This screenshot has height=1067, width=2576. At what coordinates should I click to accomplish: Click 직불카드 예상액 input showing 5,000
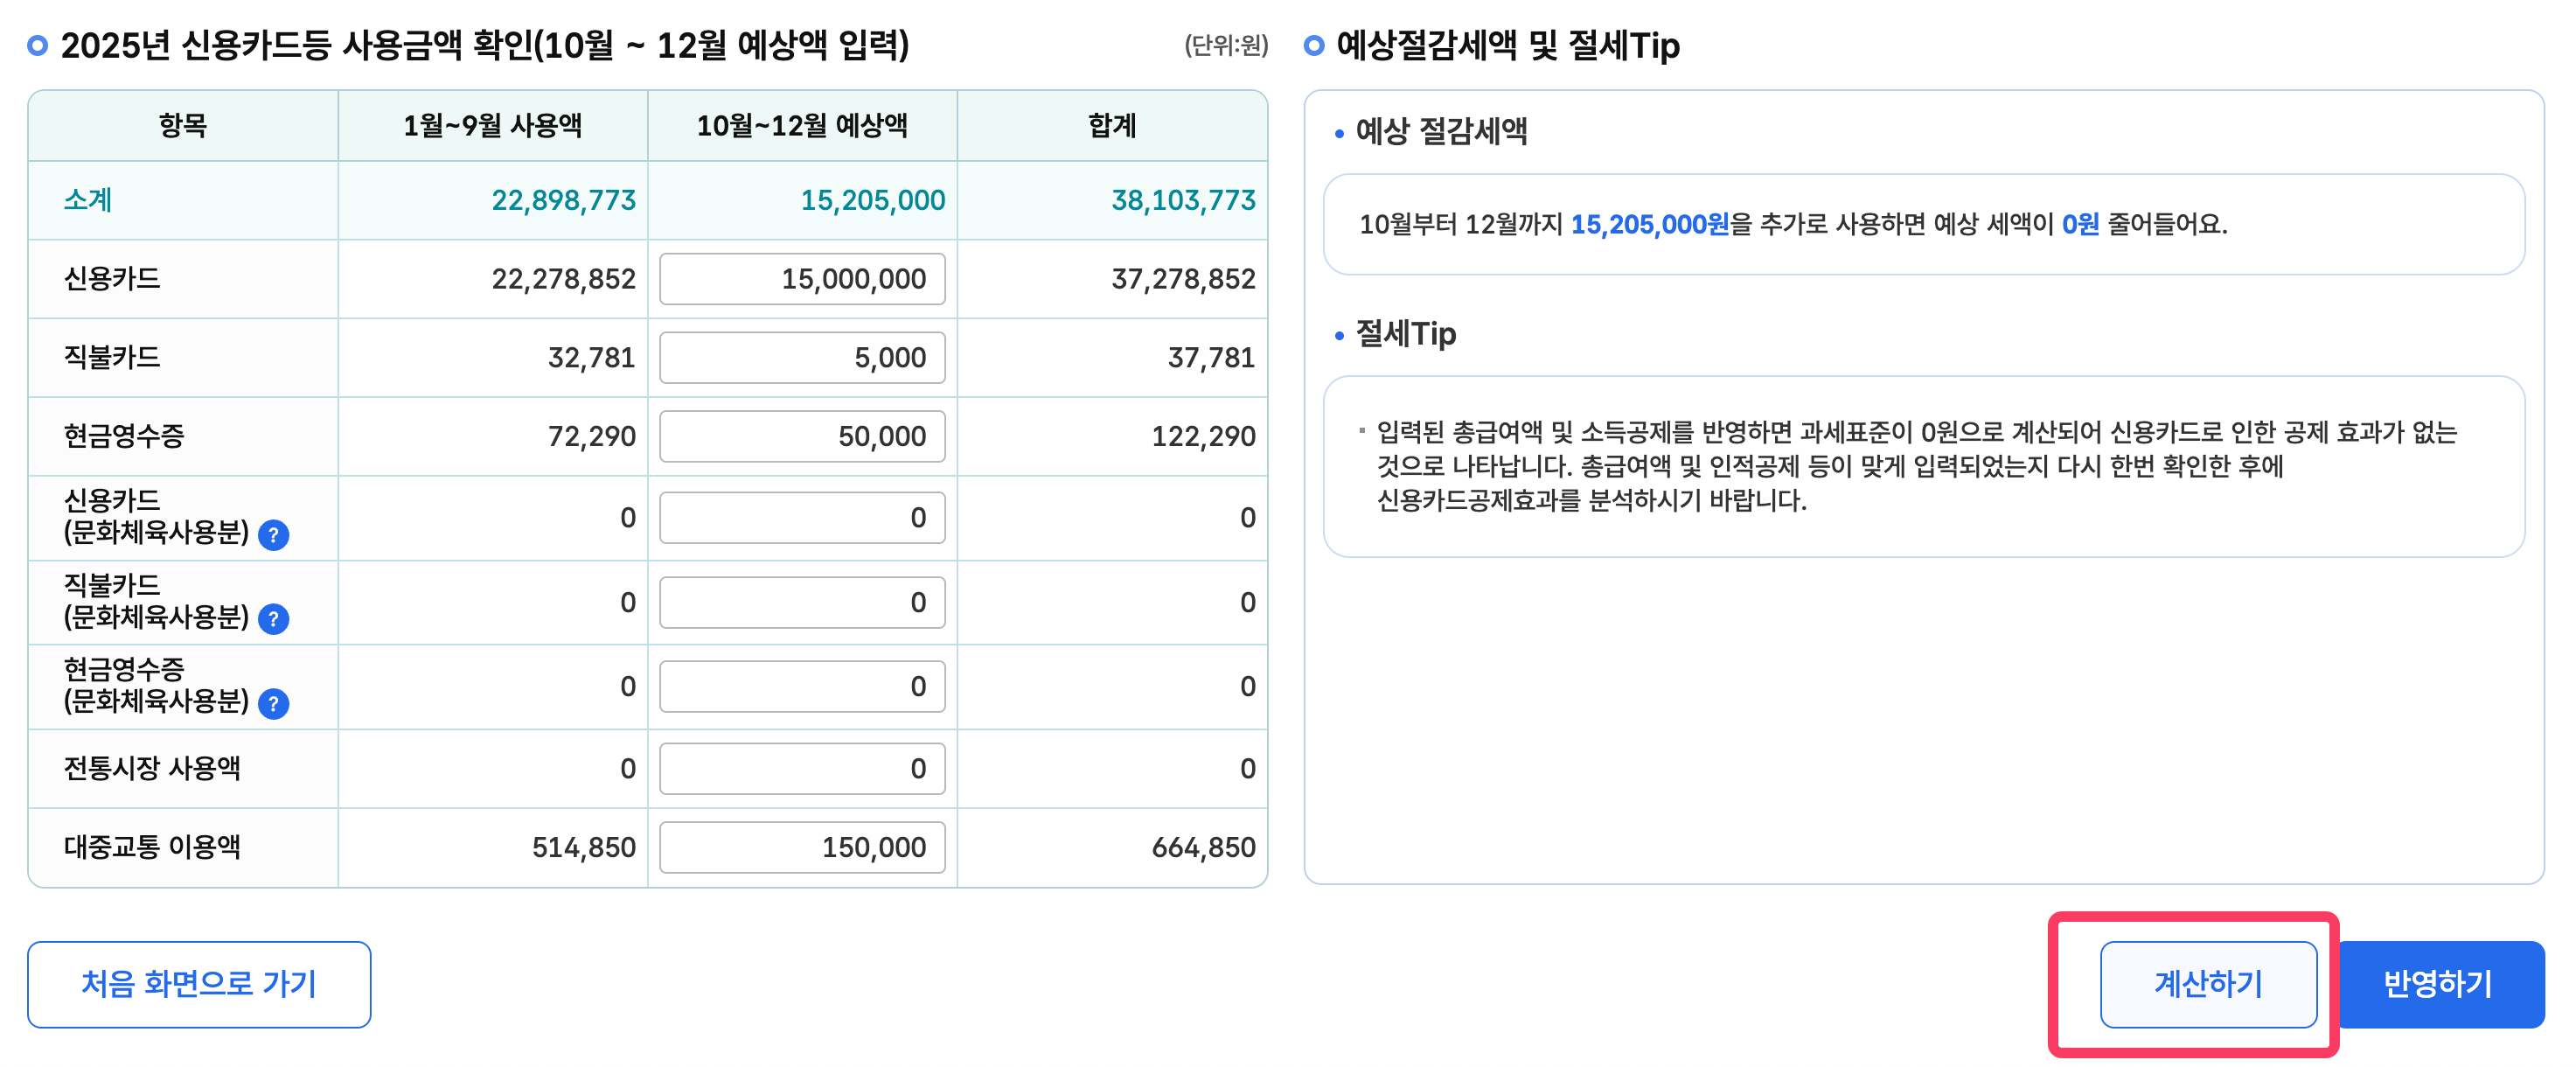[802, 357]
